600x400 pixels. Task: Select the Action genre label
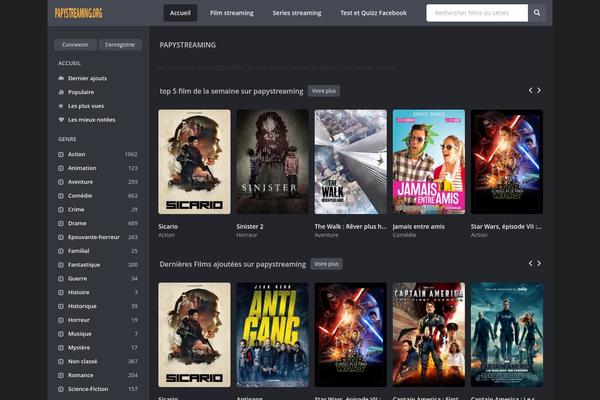coord(77,154)
